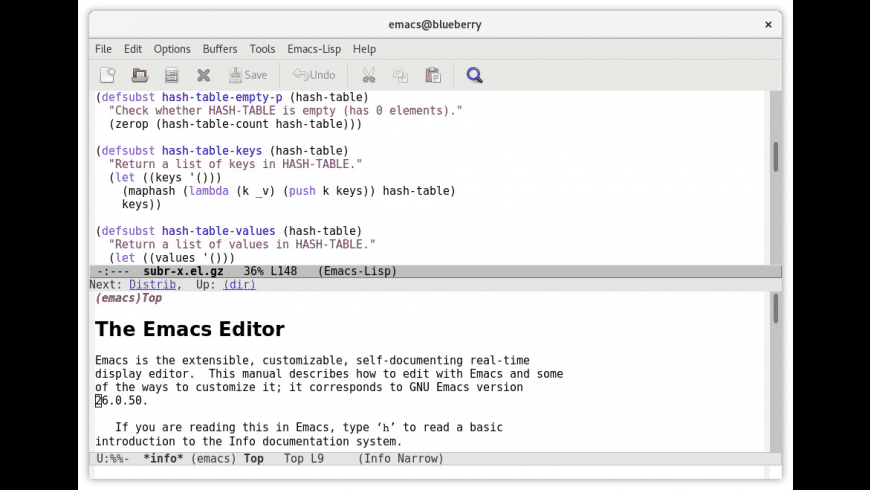The height and width of the screenshot is (490, 870).
Task: Follow the (dir) Up link
Action: pos(240,285)
